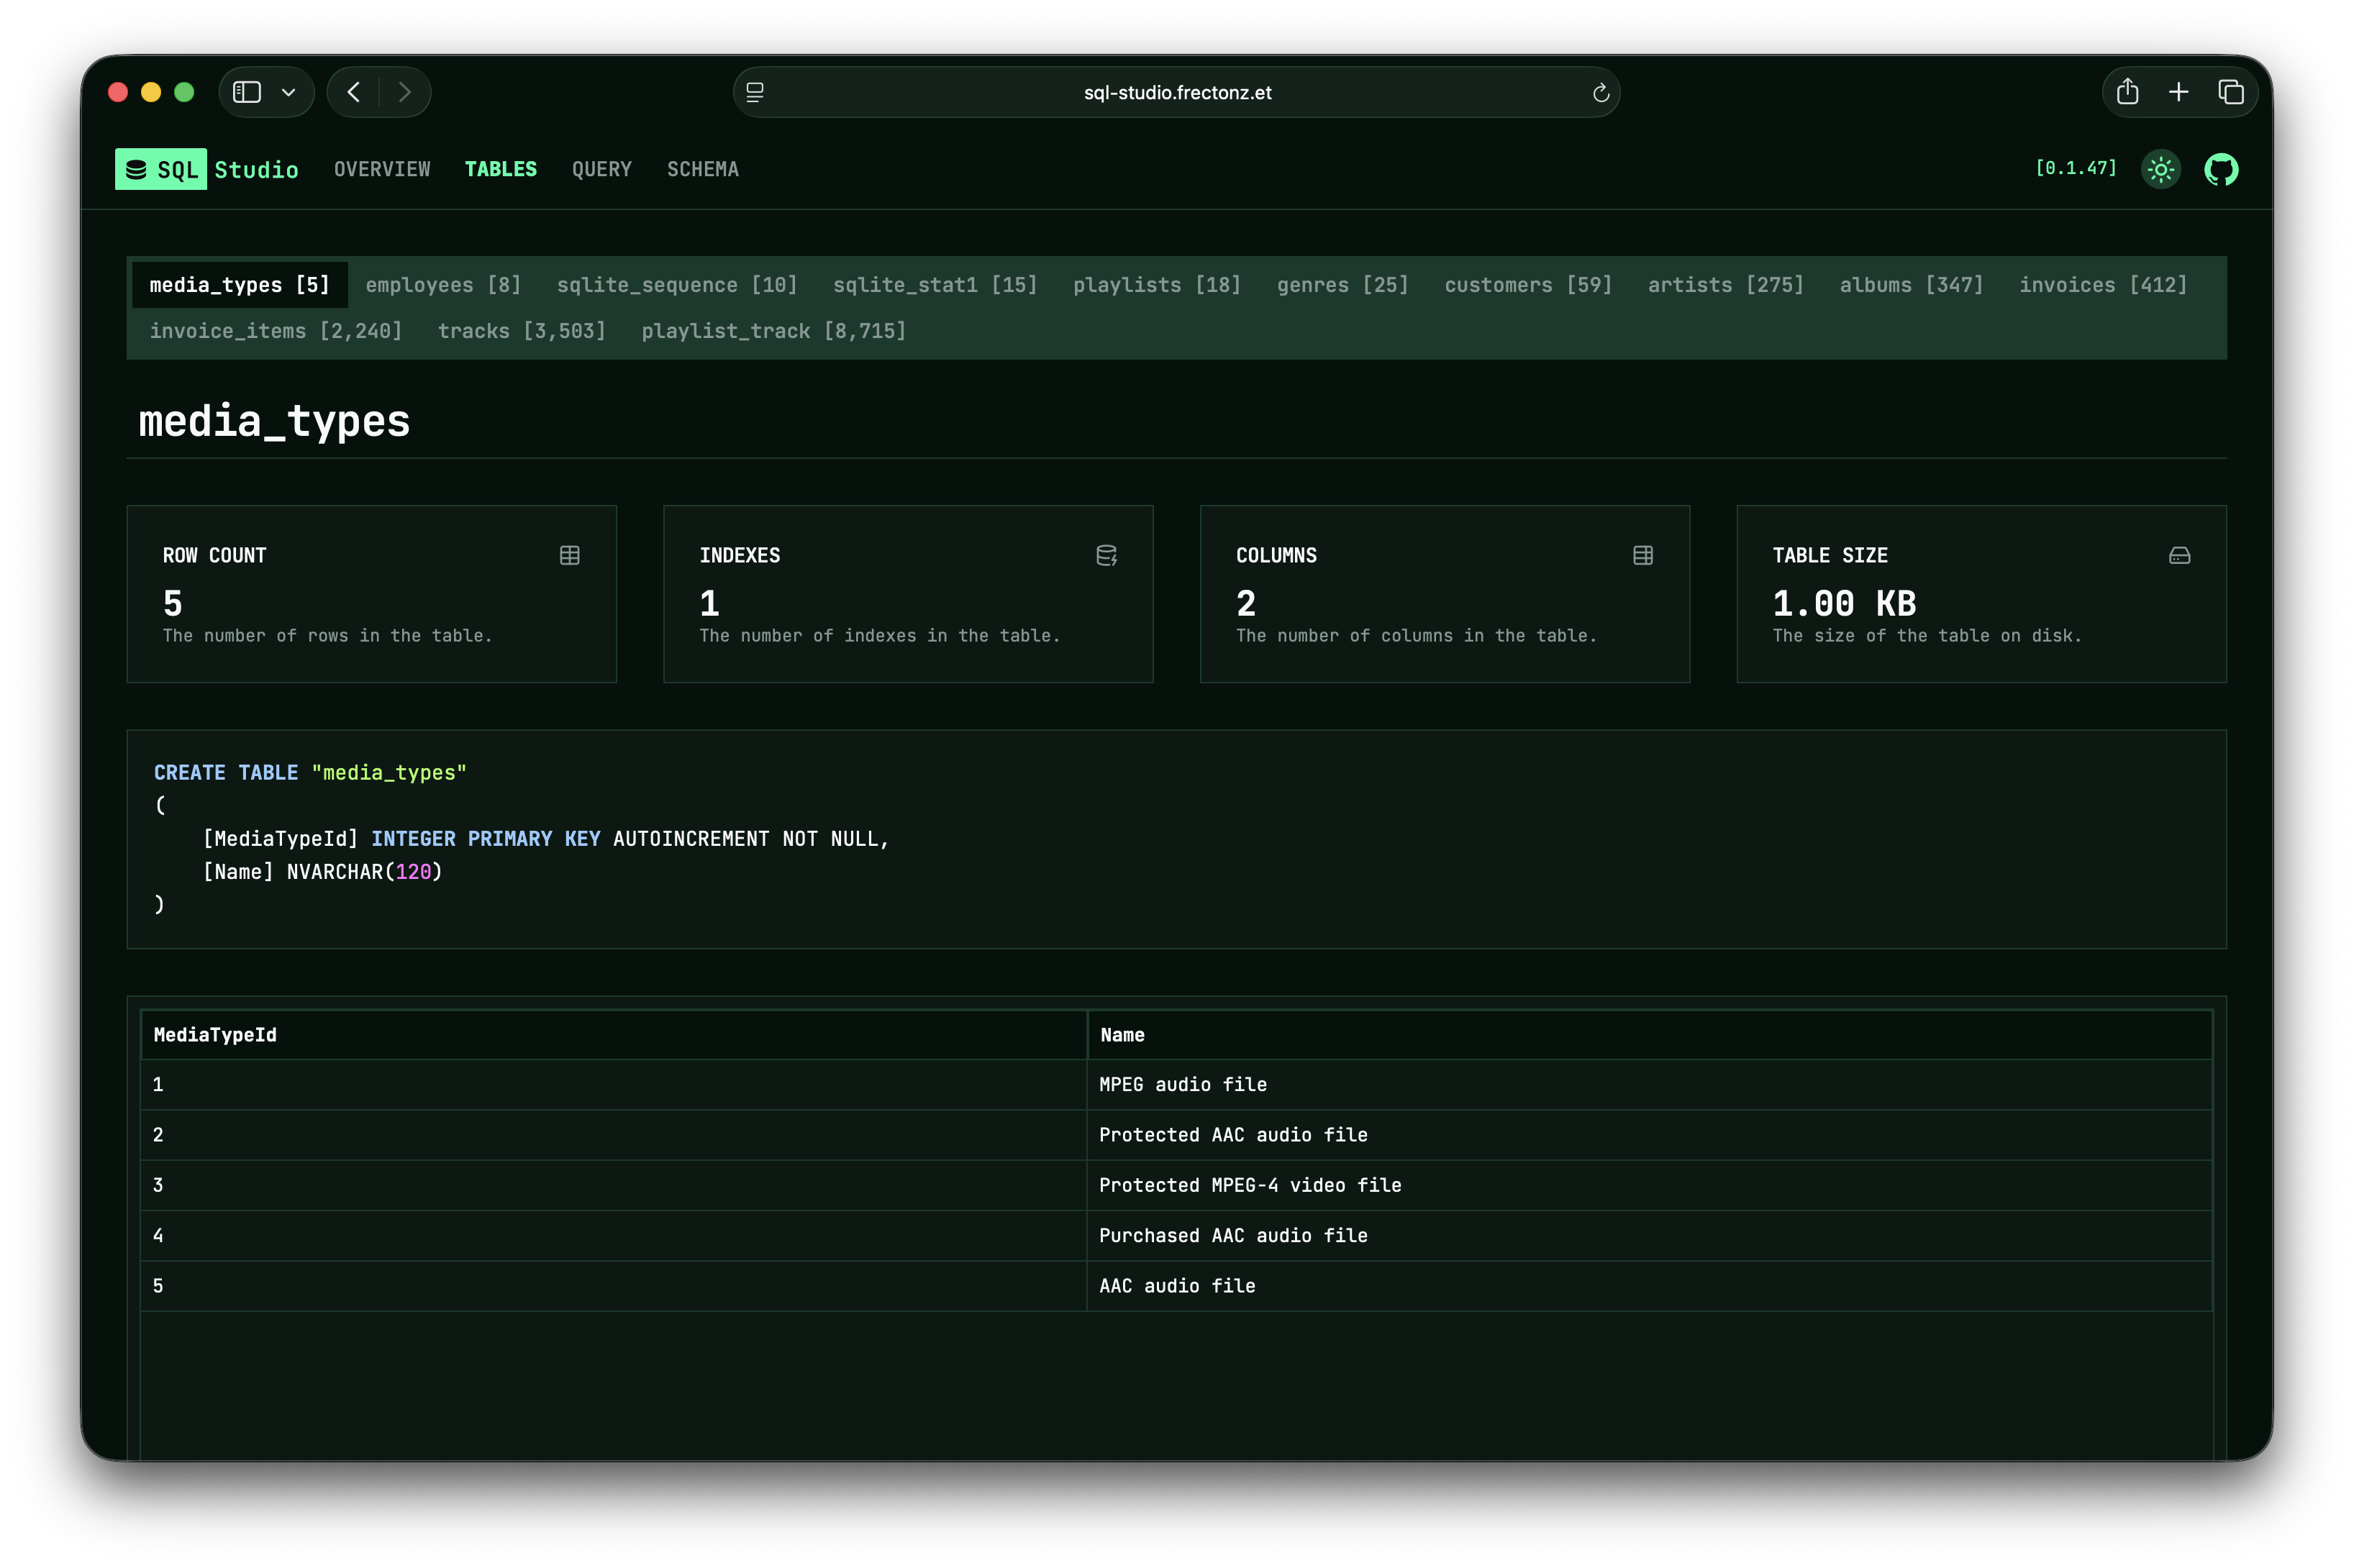Image resolution: width=2354 pixels, height=1568 pixels.
Task: Click the address bar URL field
Action: point(1177,92)
